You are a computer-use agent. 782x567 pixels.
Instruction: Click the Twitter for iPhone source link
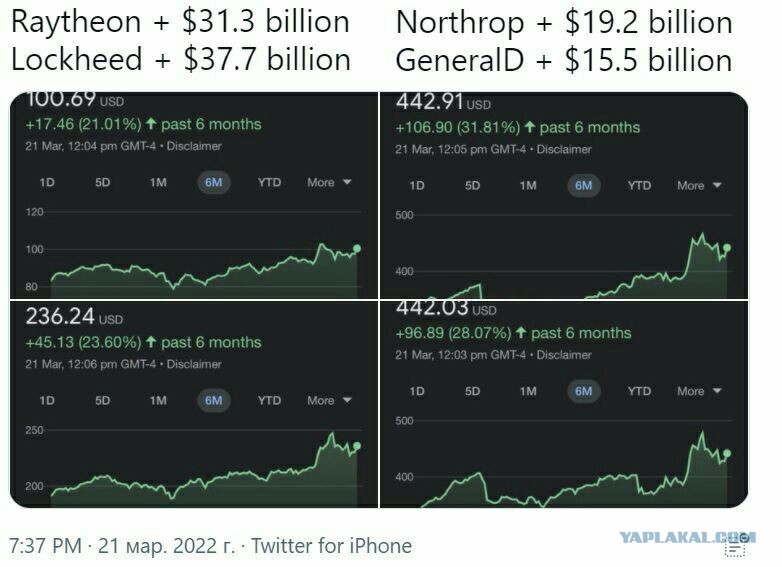click(332, 546)
